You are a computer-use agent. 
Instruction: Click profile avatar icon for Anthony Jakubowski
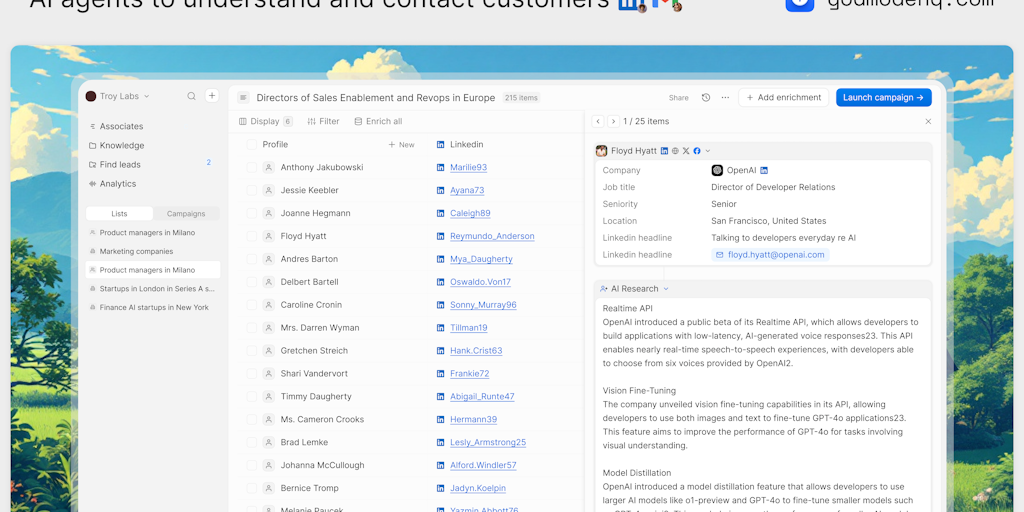click(x=268, y=167)
